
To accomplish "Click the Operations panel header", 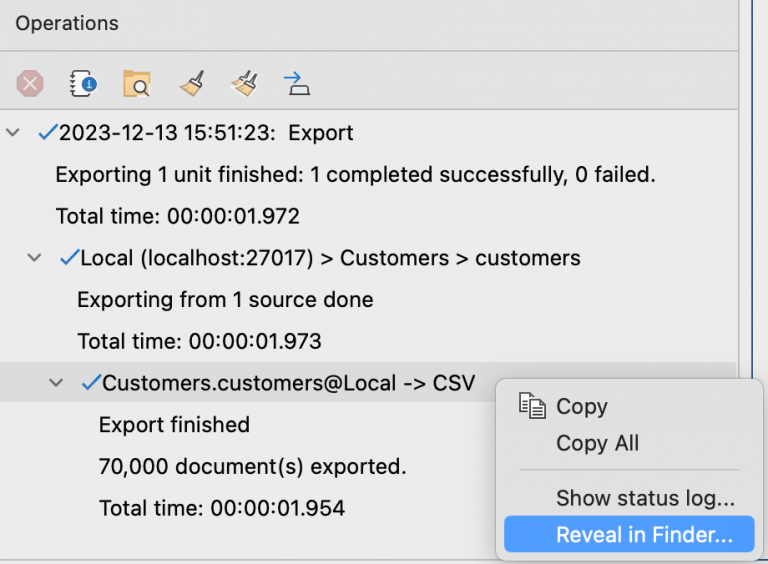I will click(x=67, y=23).
